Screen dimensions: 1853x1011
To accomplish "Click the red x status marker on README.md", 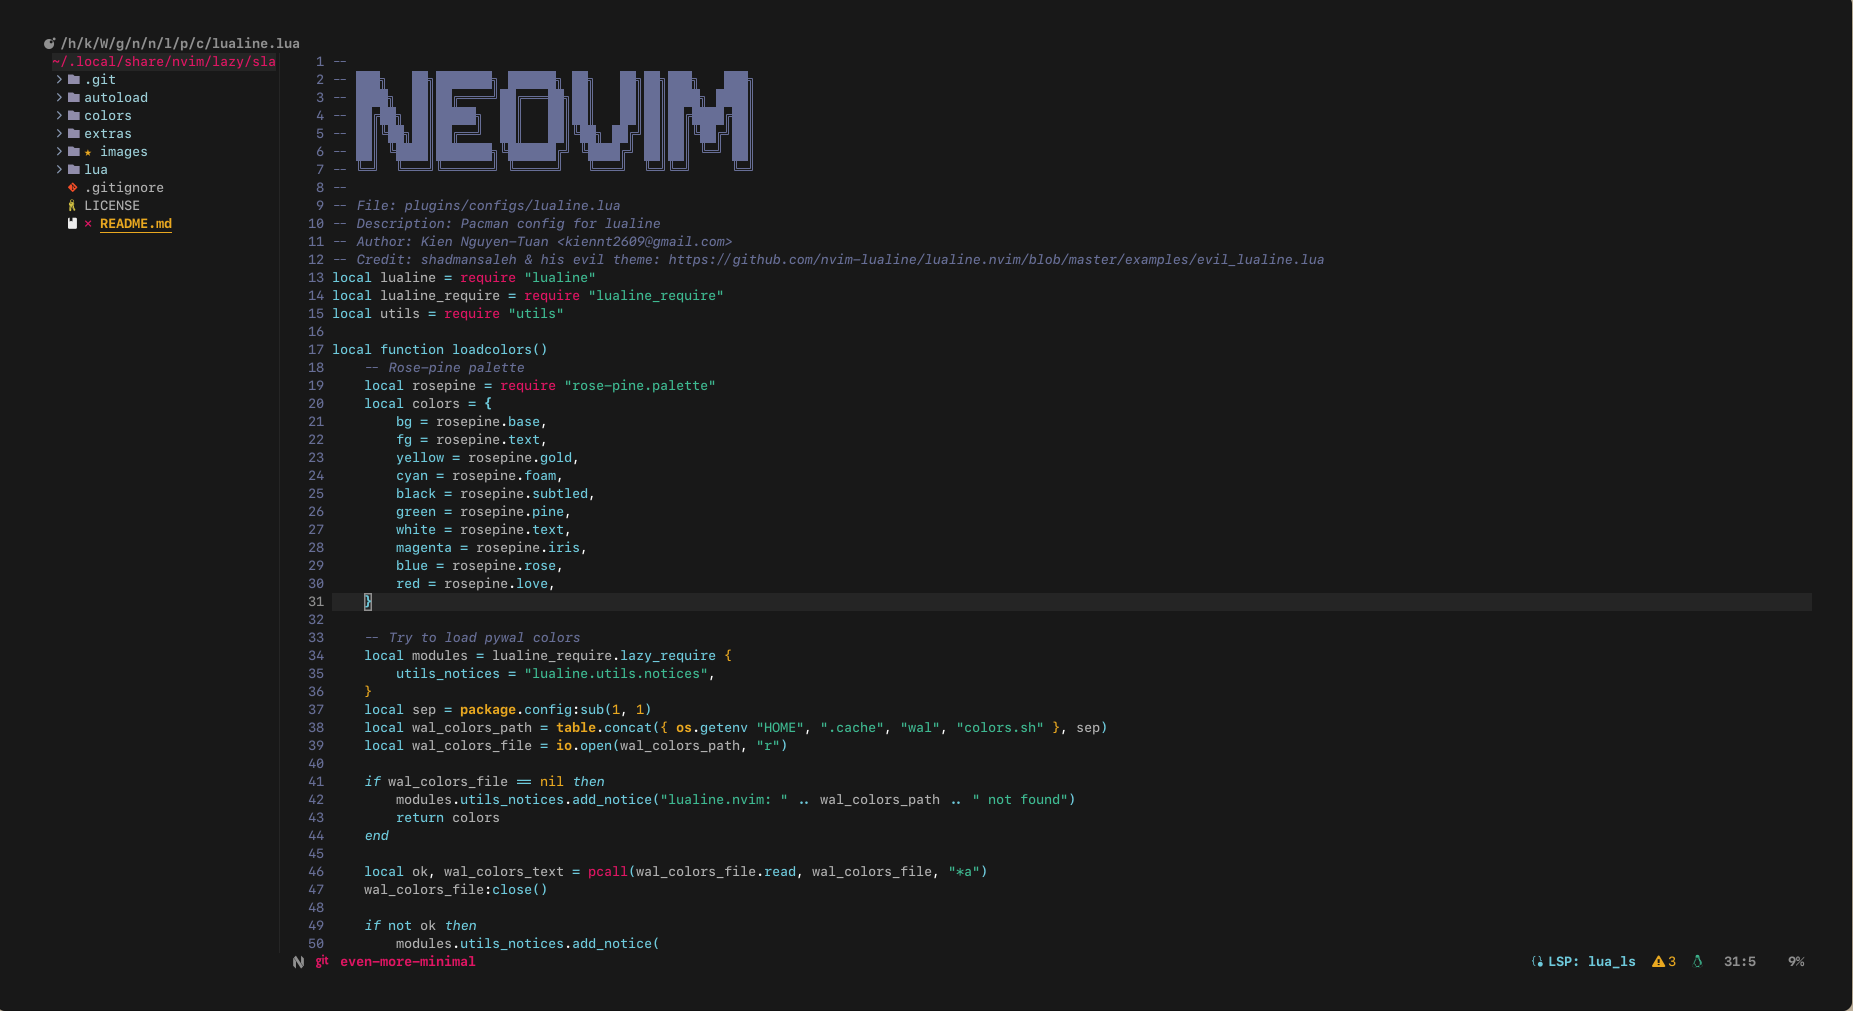I will pos(88,224).
